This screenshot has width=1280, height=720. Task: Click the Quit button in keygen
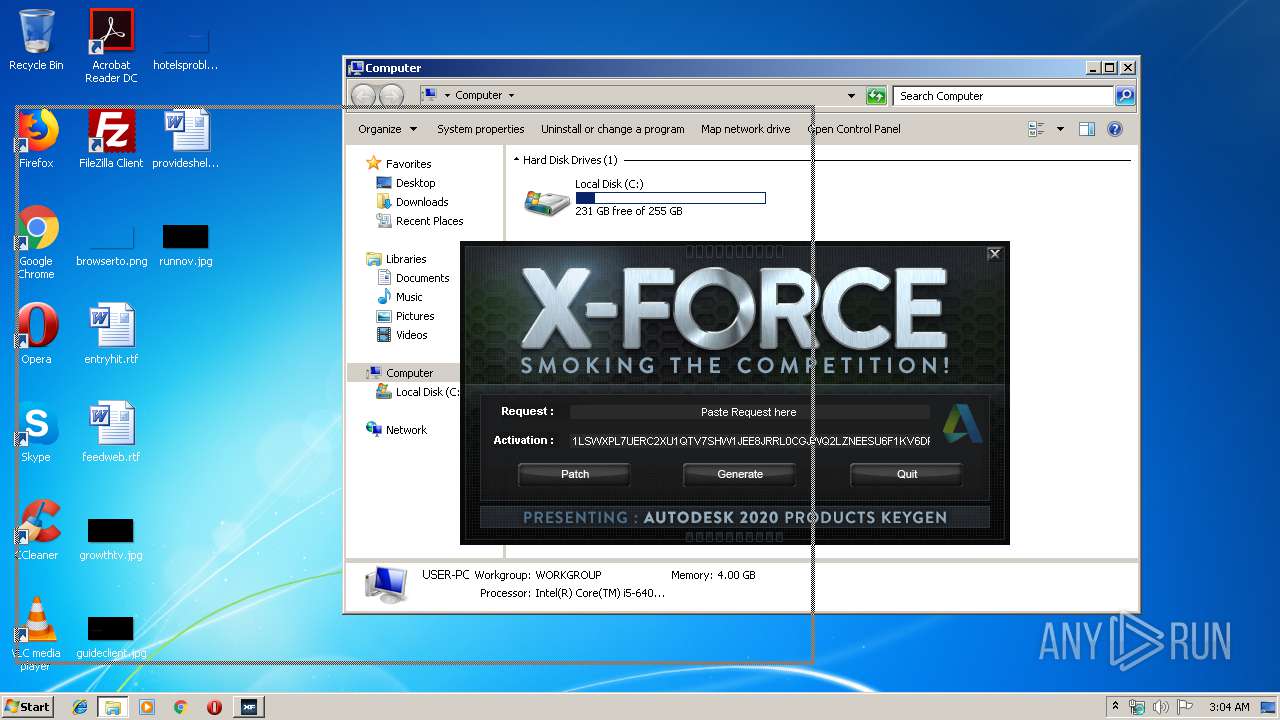coord(907,474)
